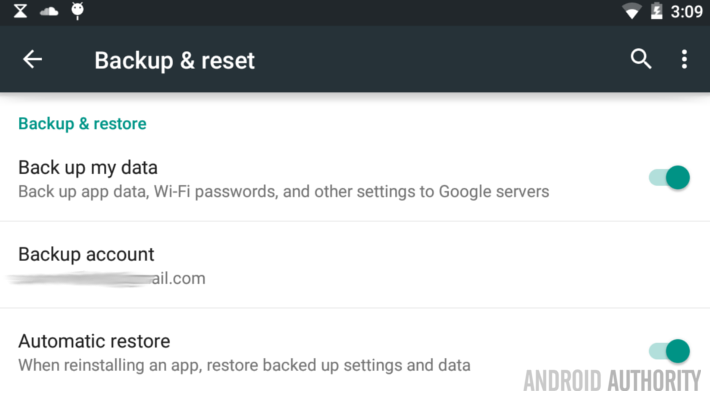This screenshot has width=710, height=400.
Task: Tap the Google servers backup description text
Action: [x=283, y=191]
